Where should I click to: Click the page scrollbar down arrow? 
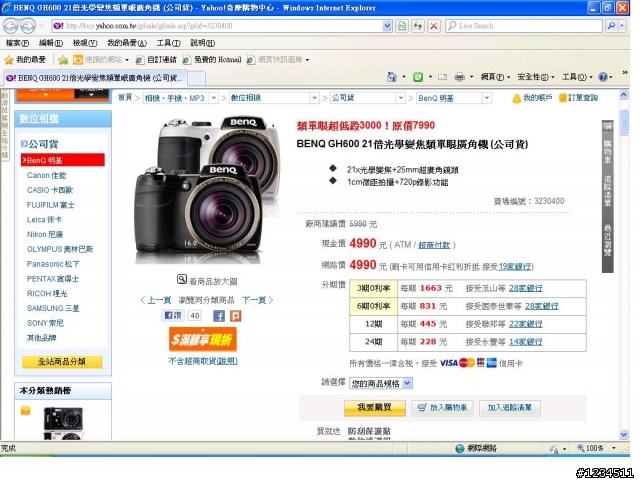click(624, 434)
